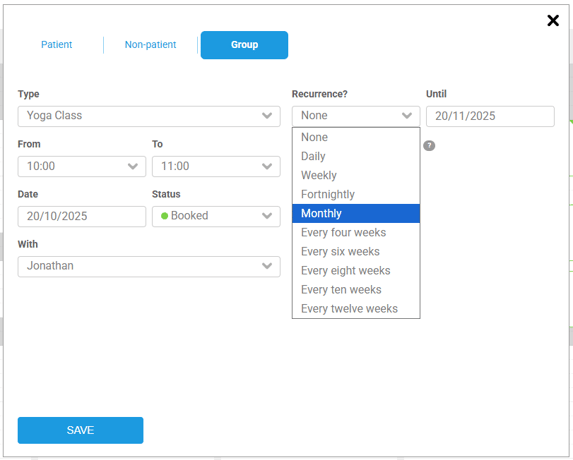Open the Type dropdown showing Yoga Class

pyautogui.click(x=149, y=116)
